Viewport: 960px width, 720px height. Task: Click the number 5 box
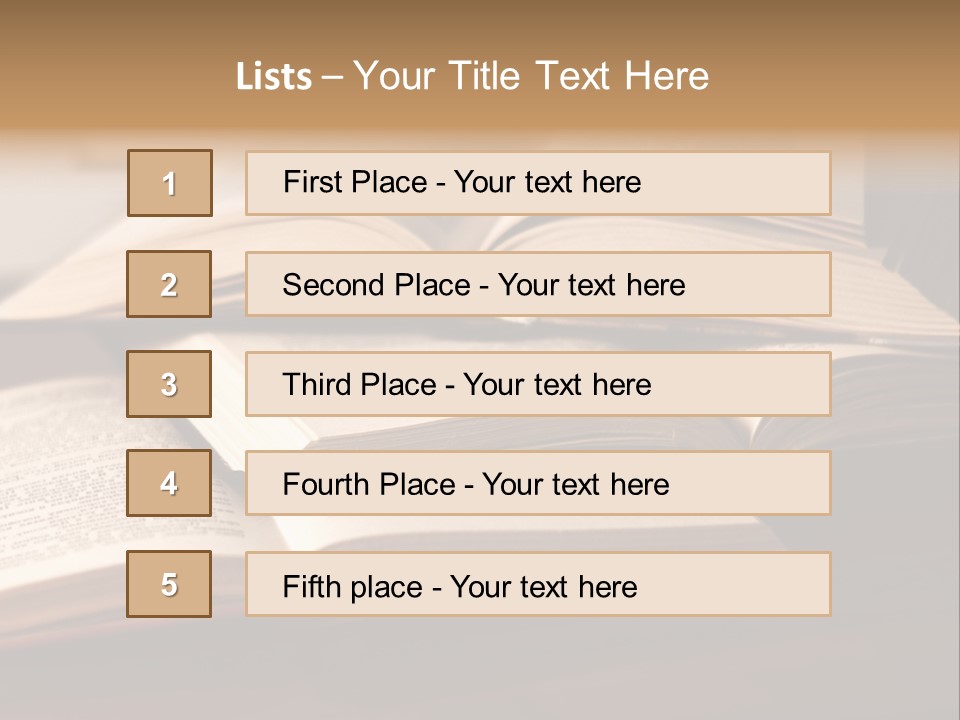(x=169, y=584)
